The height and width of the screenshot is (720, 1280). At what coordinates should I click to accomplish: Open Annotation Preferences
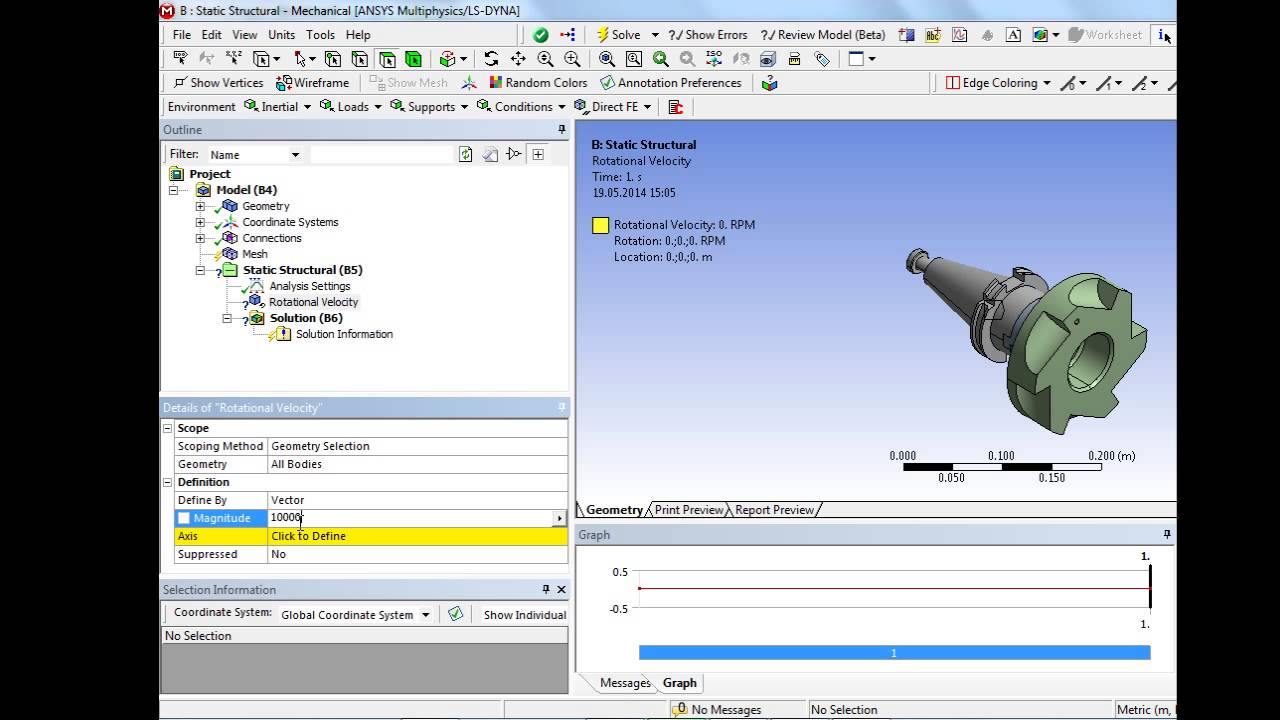pyautogui.click(x=671, y=83)
